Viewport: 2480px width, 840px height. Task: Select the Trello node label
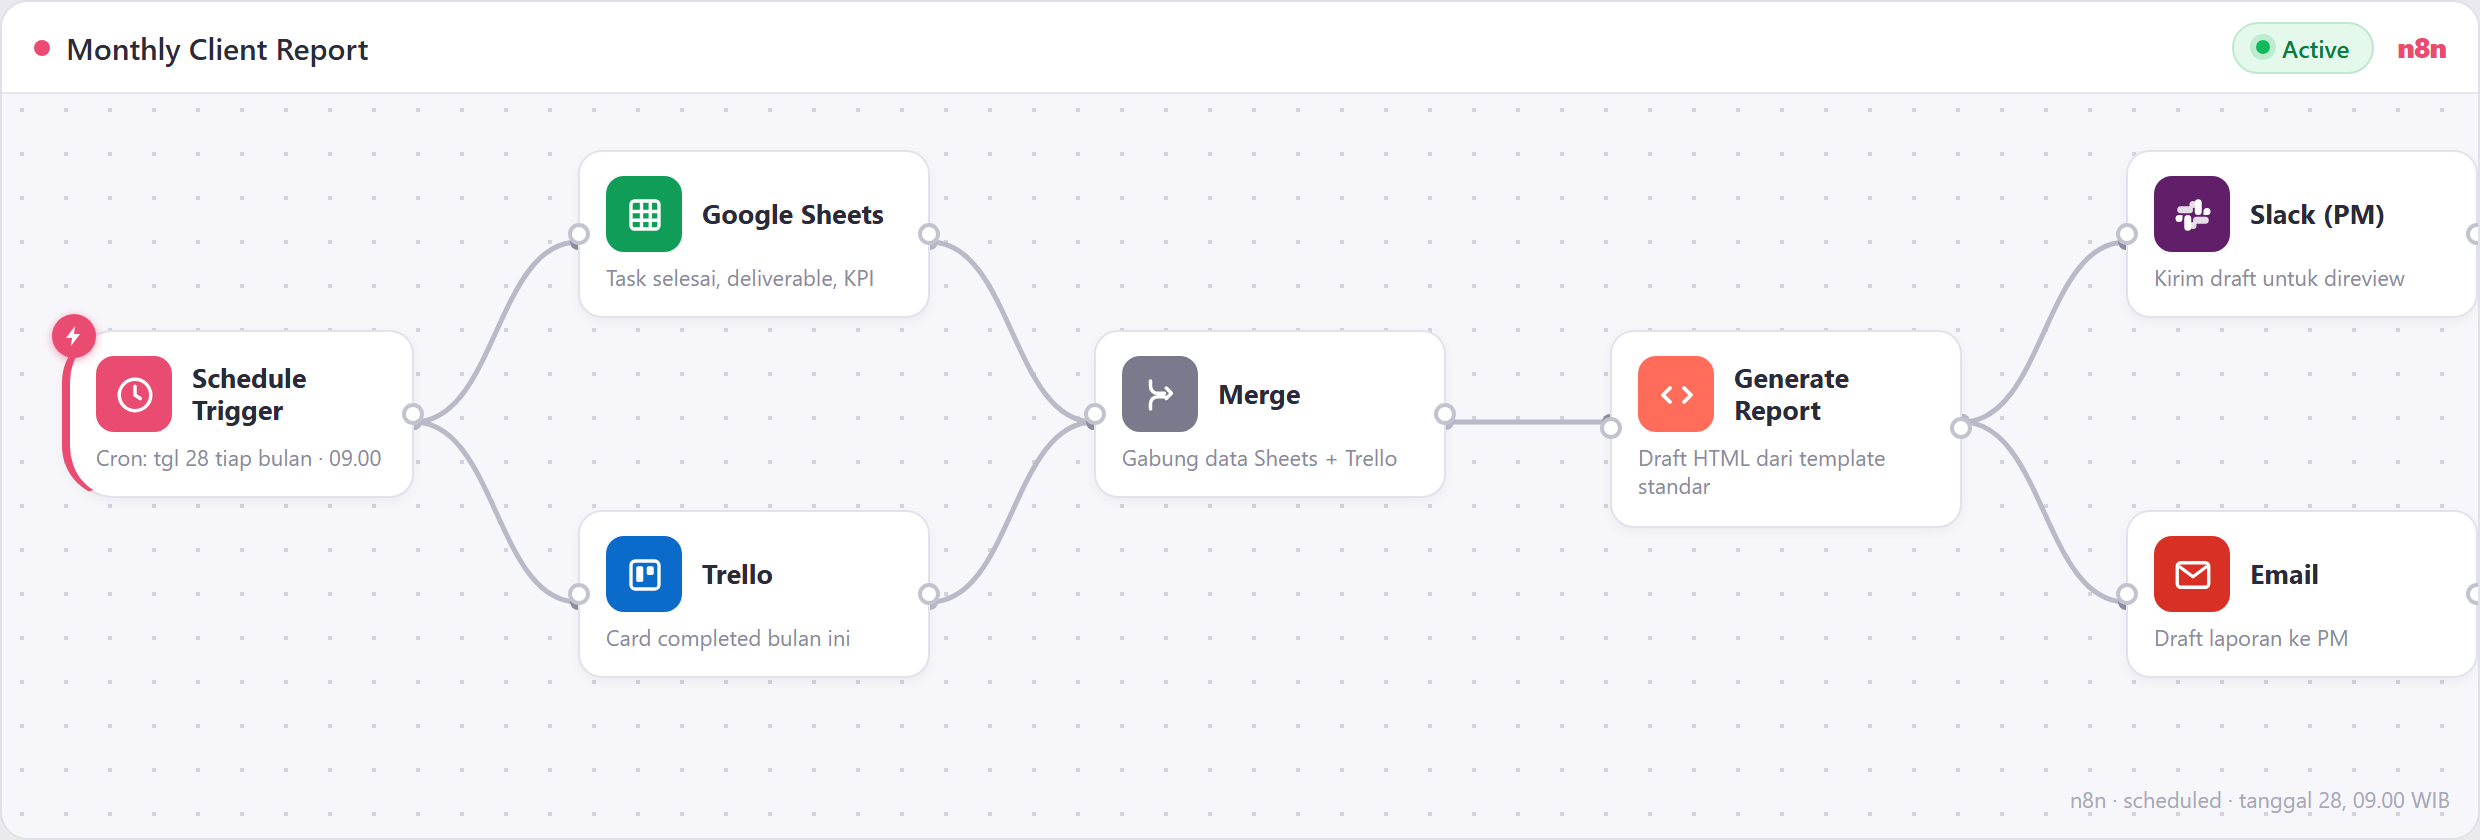tap(737, 574)
